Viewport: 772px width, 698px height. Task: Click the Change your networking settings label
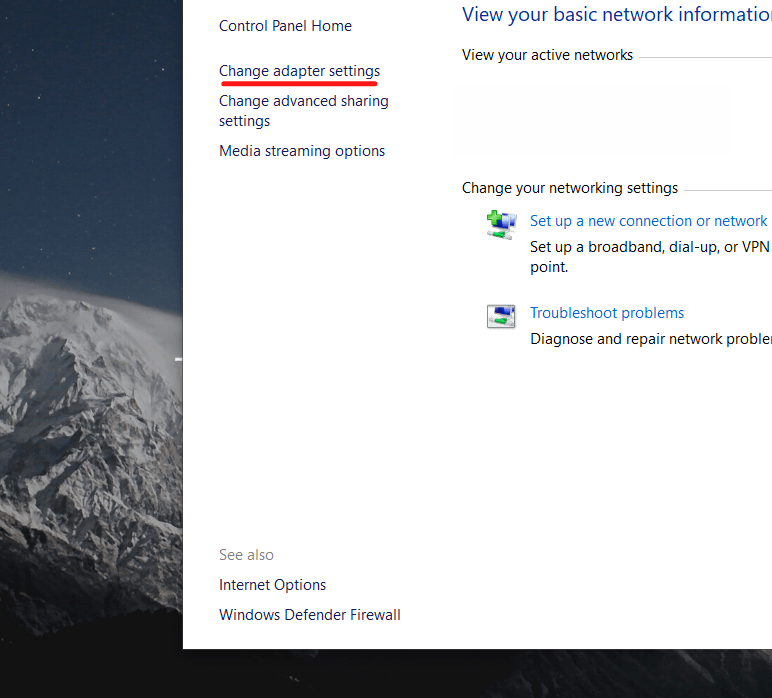click(x=569, y=188)
